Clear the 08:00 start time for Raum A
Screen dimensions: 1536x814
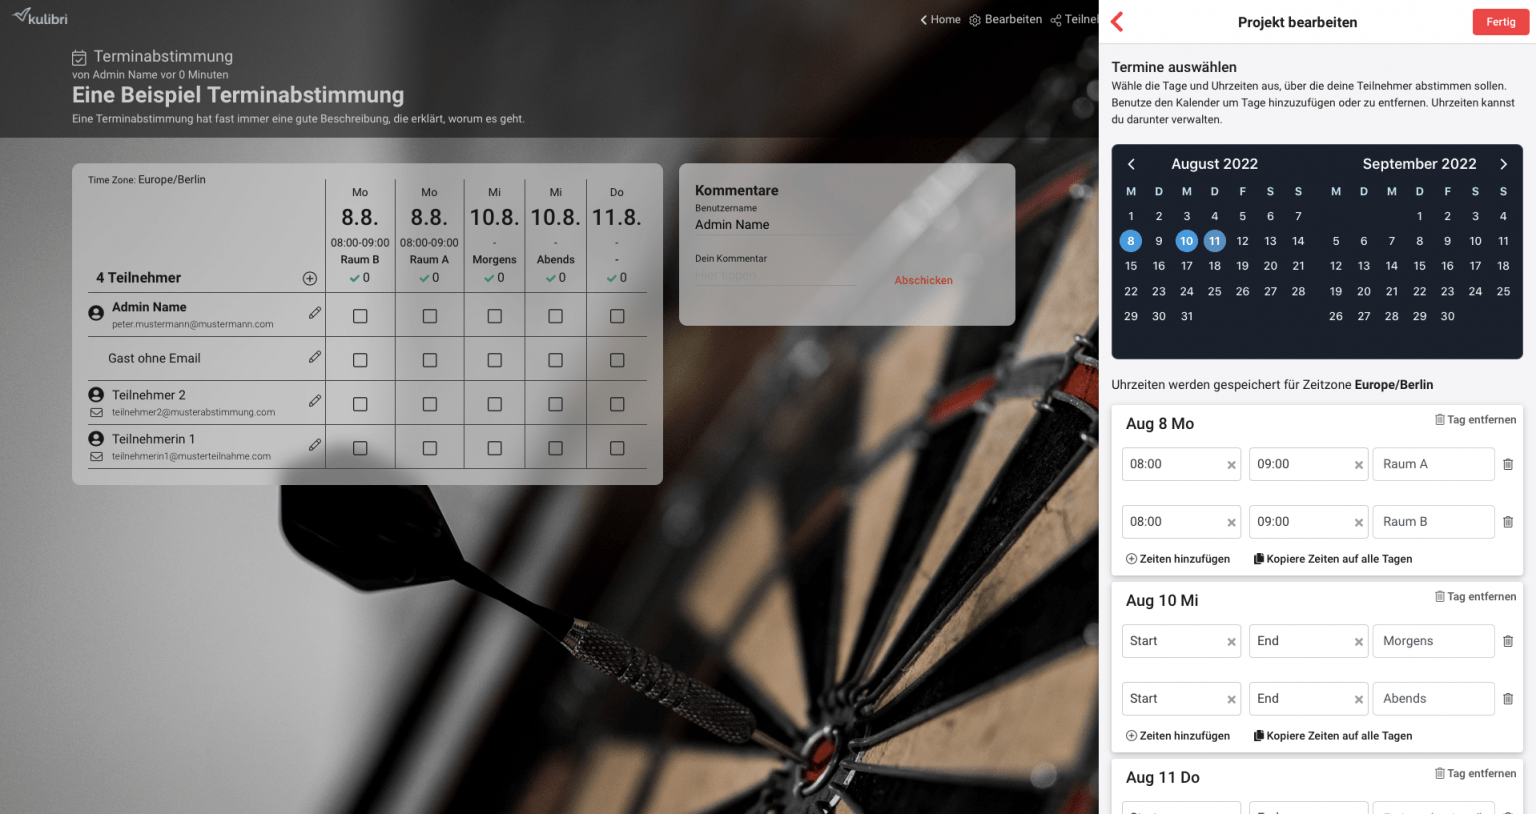(x=1231, y=465)
